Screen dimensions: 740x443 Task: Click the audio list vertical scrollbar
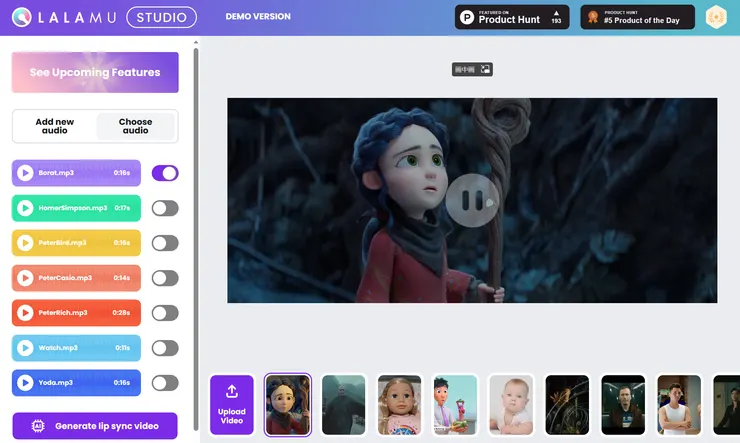[196, 238]
